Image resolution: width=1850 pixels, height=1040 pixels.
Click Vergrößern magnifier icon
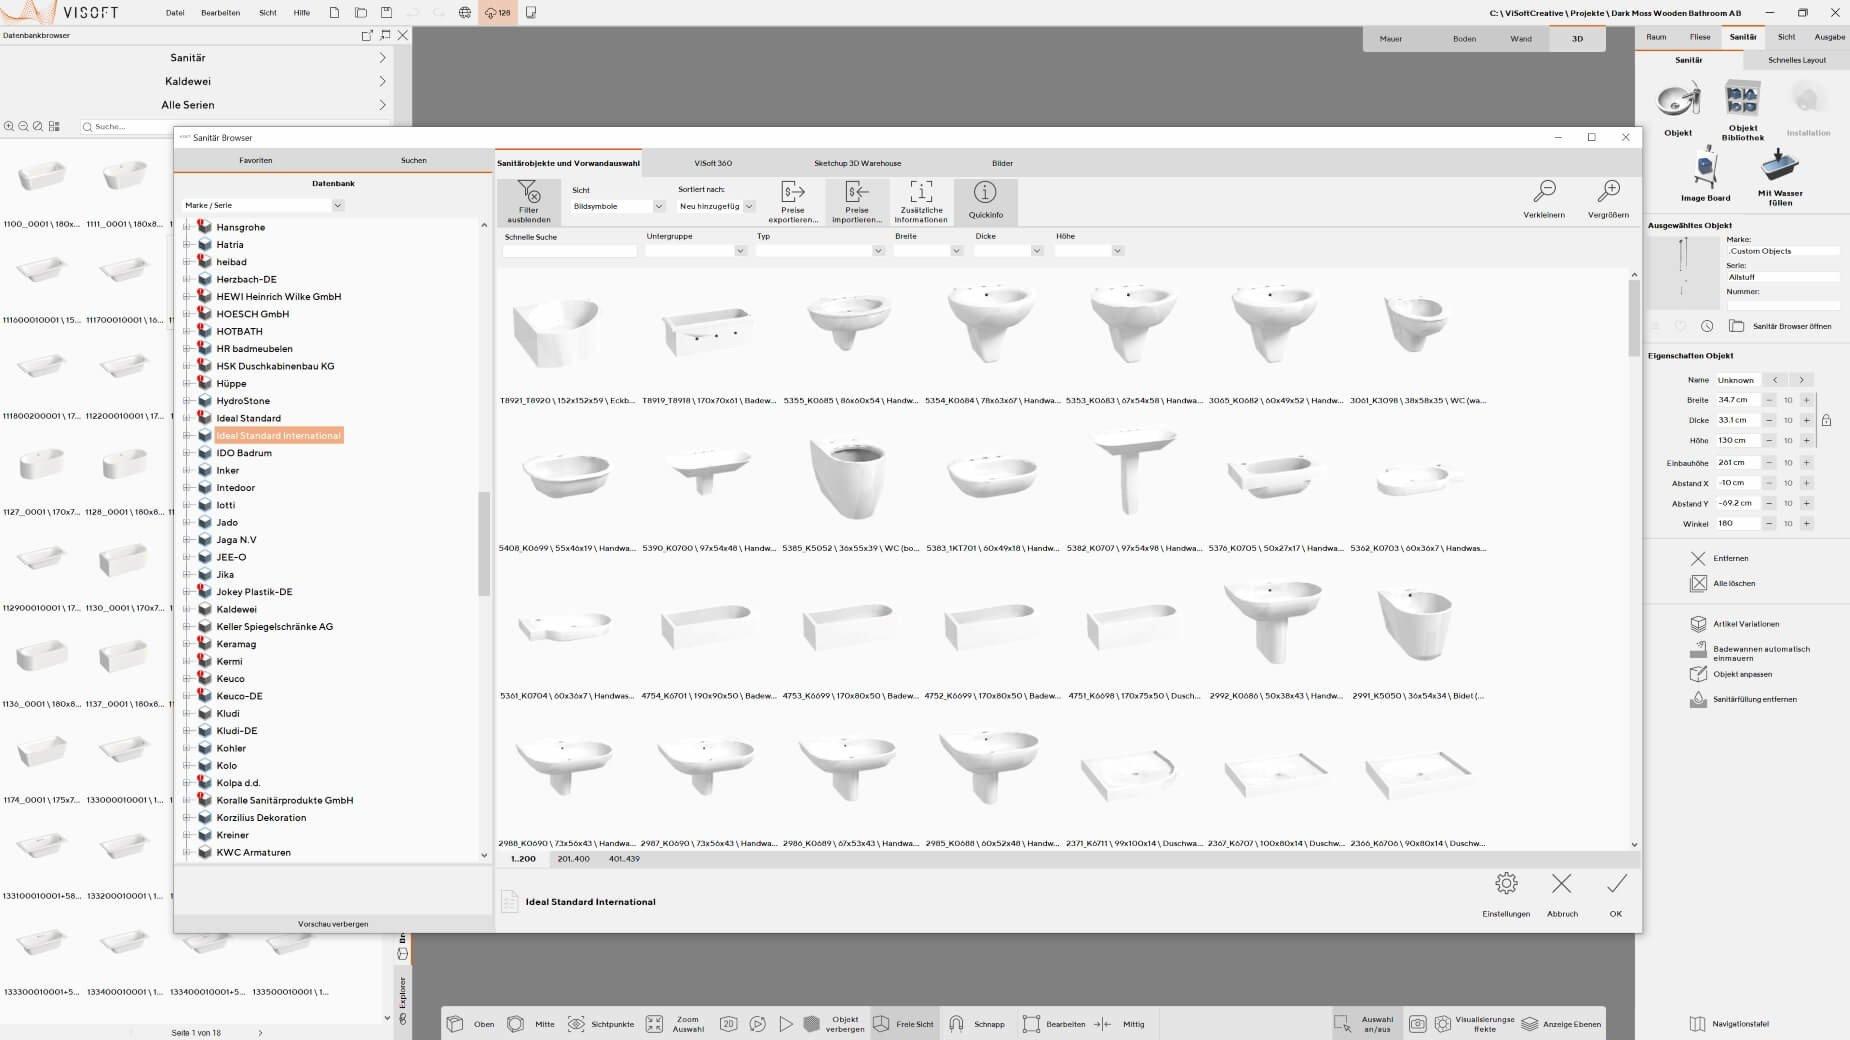(1609, 191)
